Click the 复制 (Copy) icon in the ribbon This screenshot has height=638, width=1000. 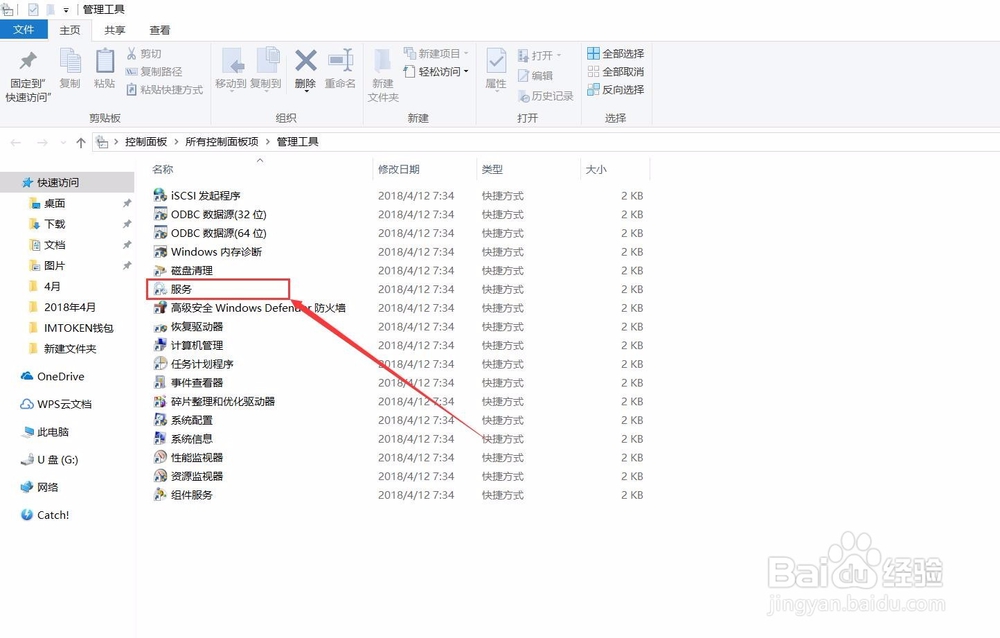(70, 68)
